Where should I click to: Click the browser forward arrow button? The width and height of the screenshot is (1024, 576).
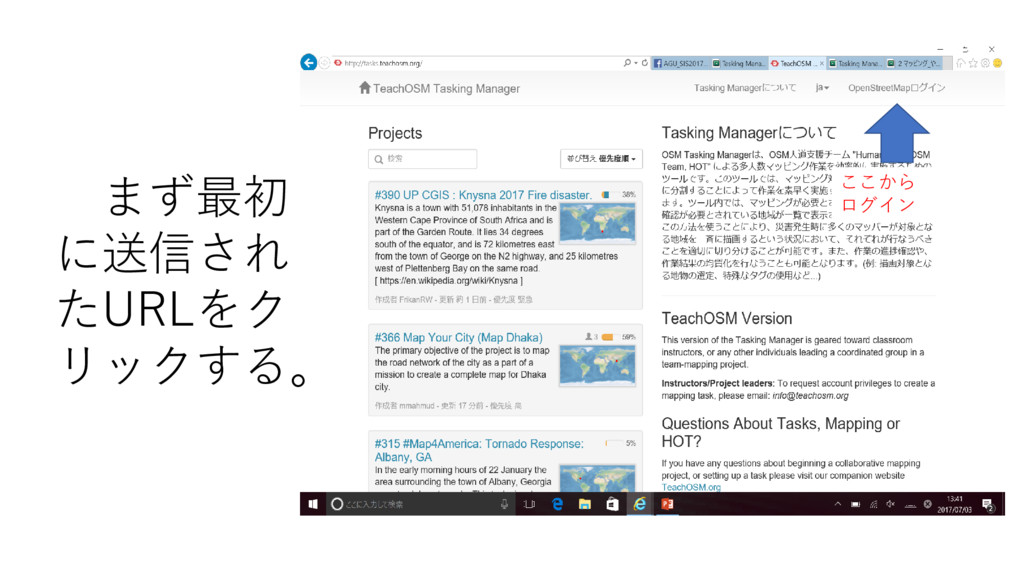click(x=325, y=63)
